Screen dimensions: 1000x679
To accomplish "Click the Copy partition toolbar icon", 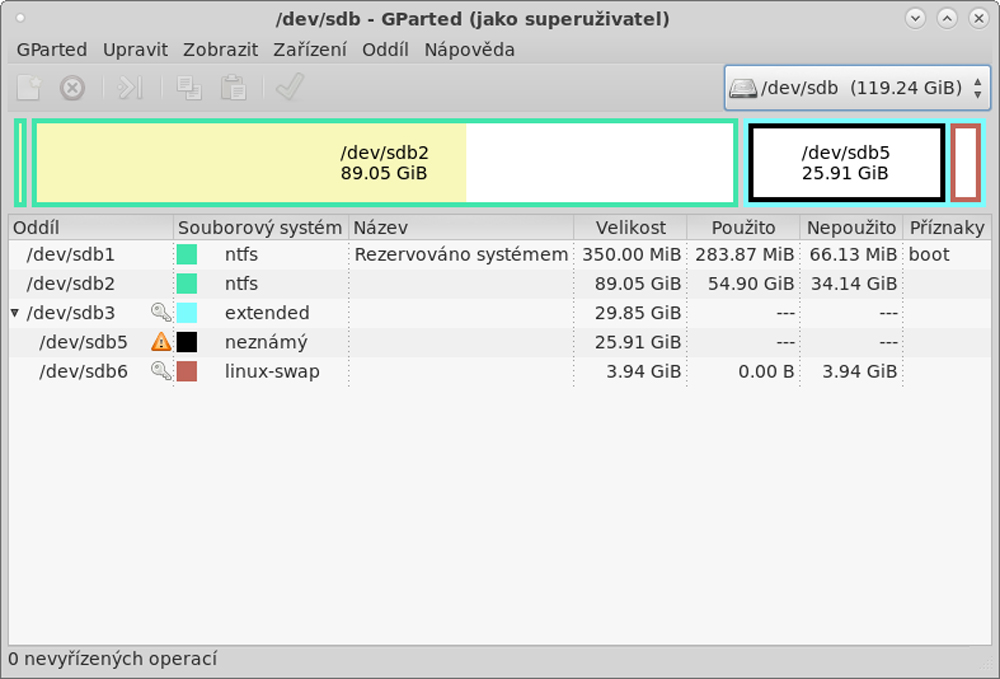I will pos(189,87).
